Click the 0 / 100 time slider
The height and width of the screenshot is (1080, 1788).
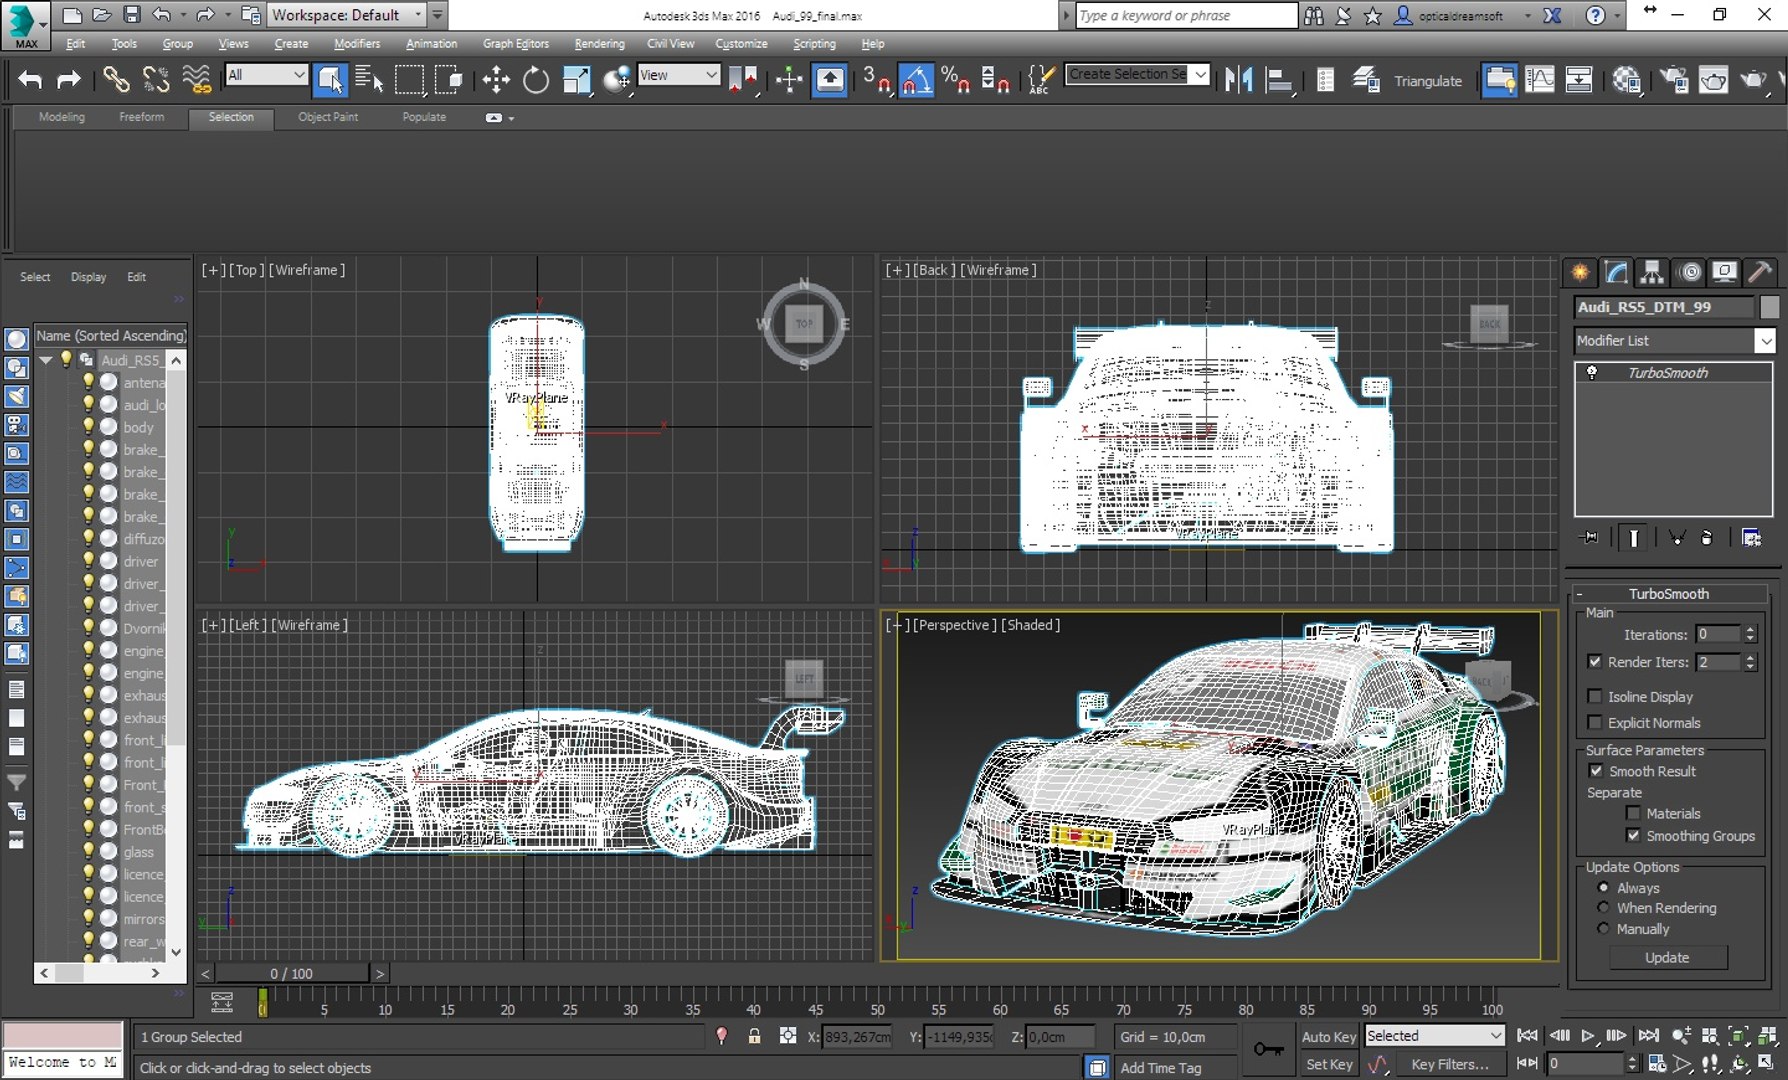291,973
